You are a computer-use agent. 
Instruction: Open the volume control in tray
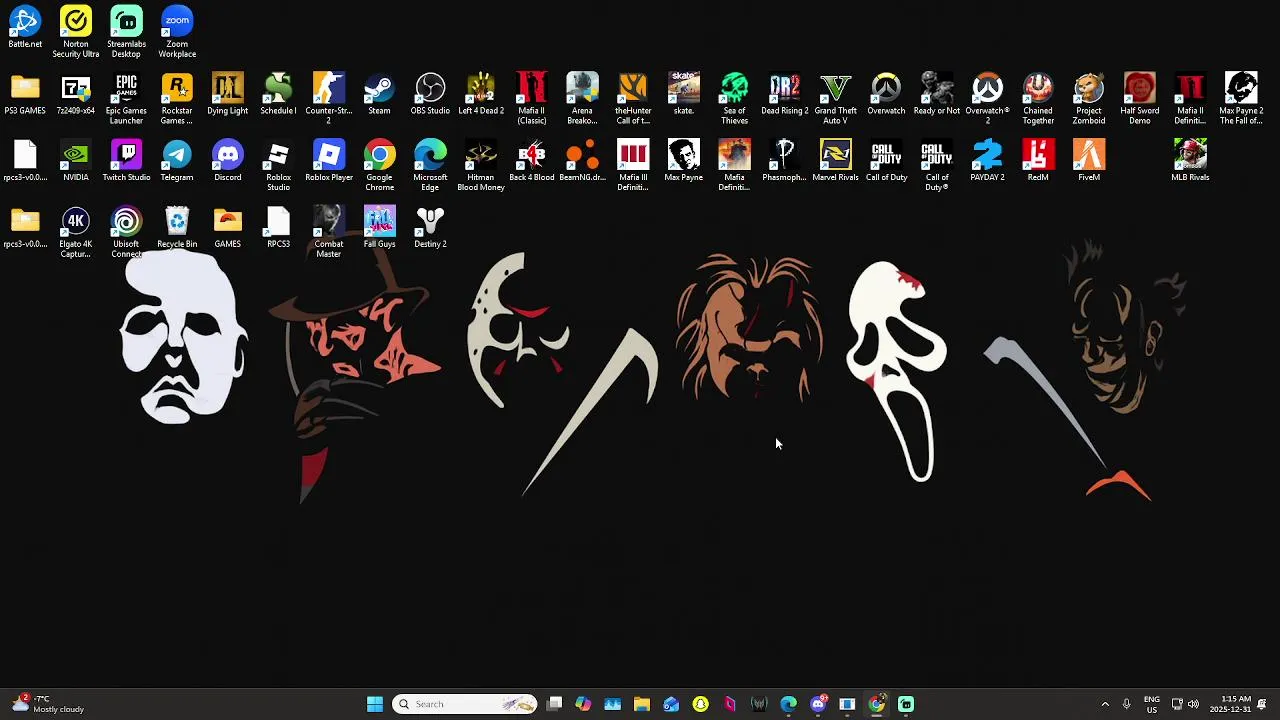pyautogui.click(x=1193, y=704)
